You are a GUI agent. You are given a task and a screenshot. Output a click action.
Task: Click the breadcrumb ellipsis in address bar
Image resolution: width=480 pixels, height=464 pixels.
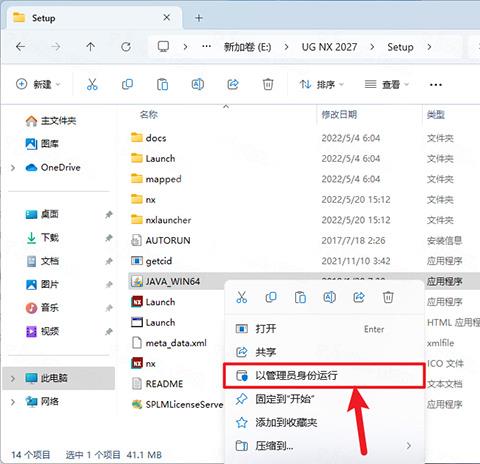point(206,46)
